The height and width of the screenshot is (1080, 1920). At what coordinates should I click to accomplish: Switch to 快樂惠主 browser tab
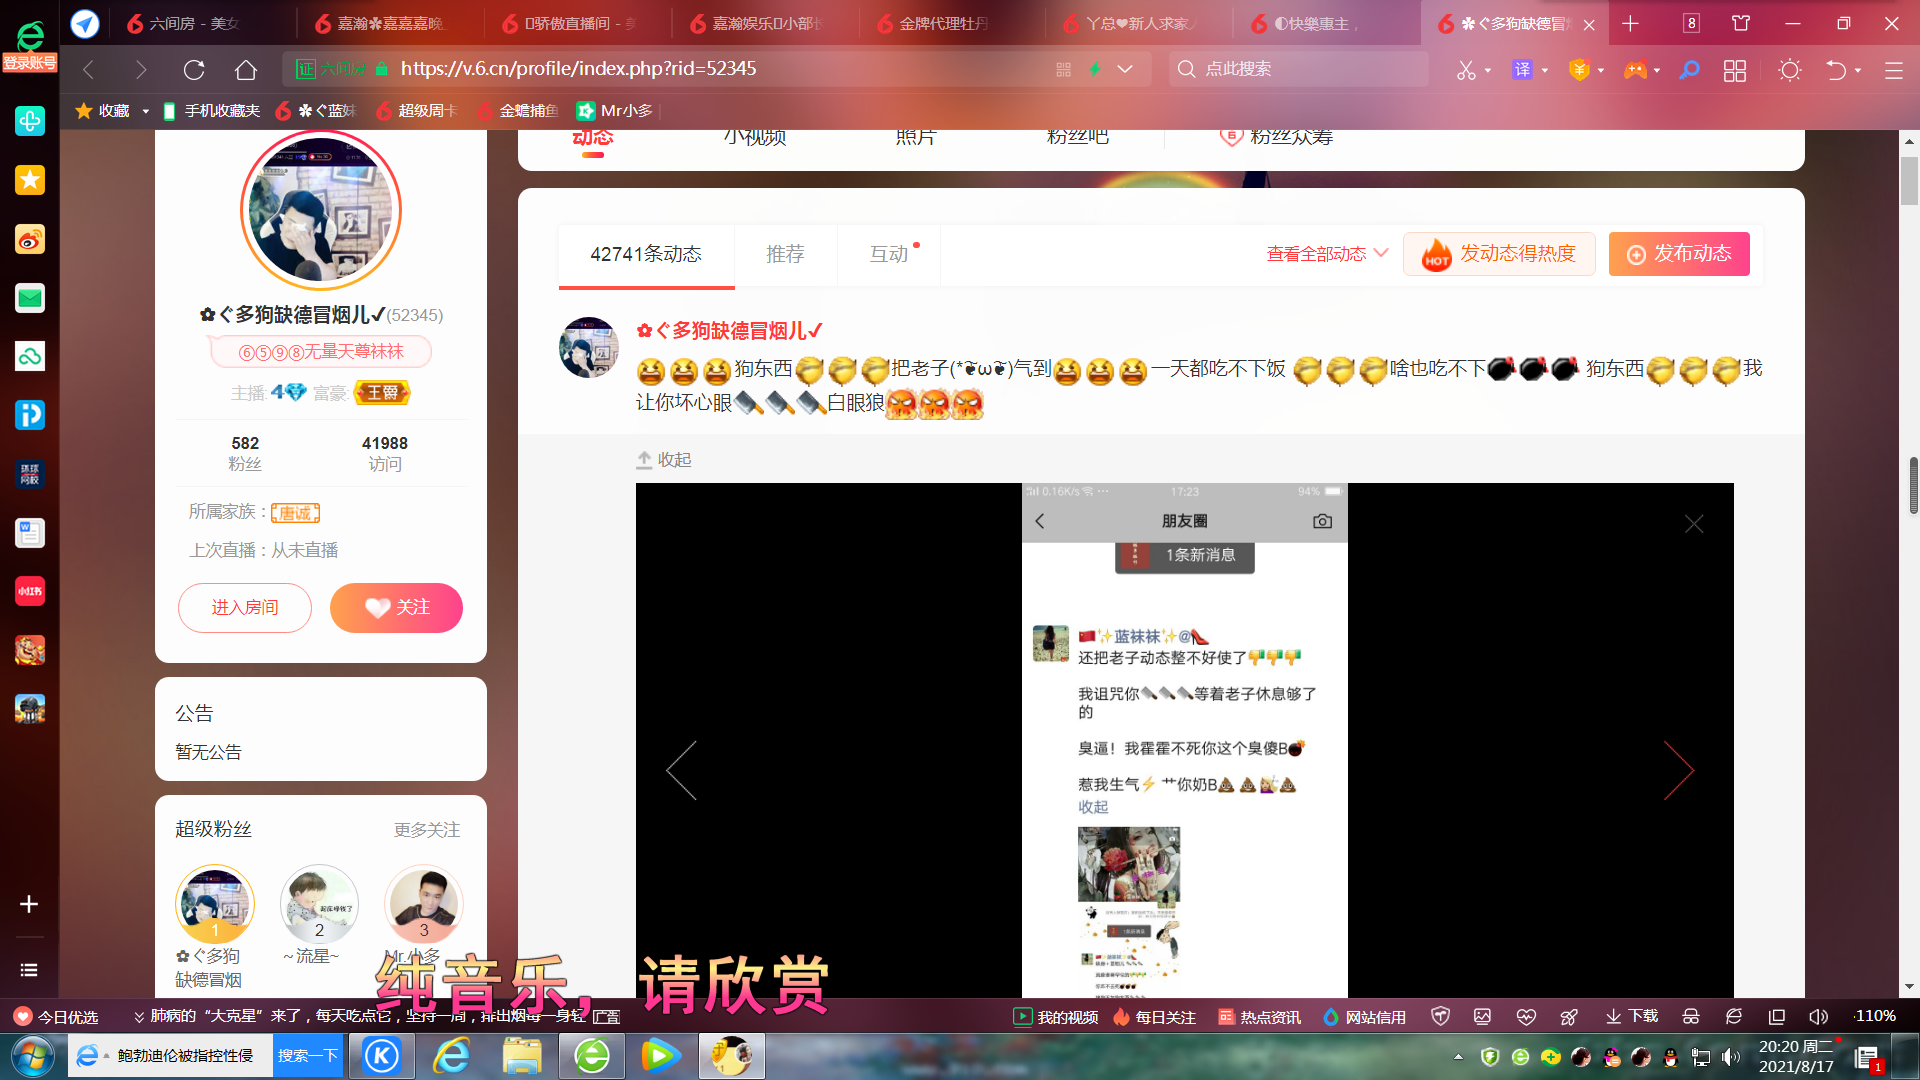[x=1317, y=23]
